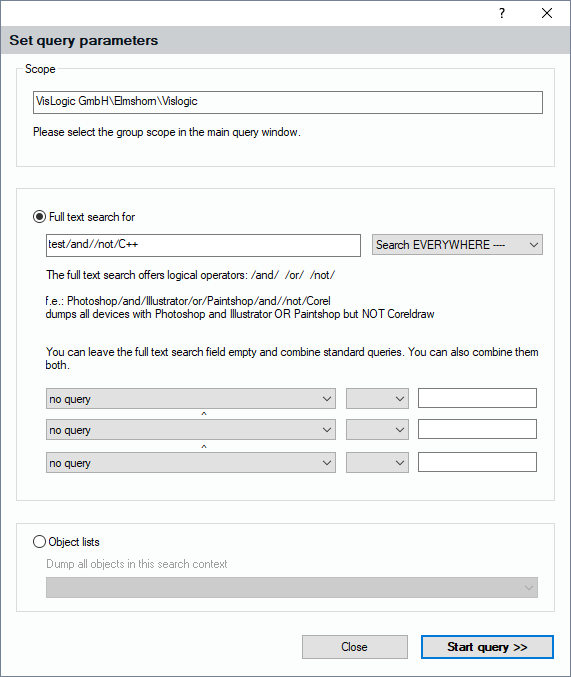Open the operator dropdown in third query row
This screenshot has height=677, width=571.
(377, 462)
